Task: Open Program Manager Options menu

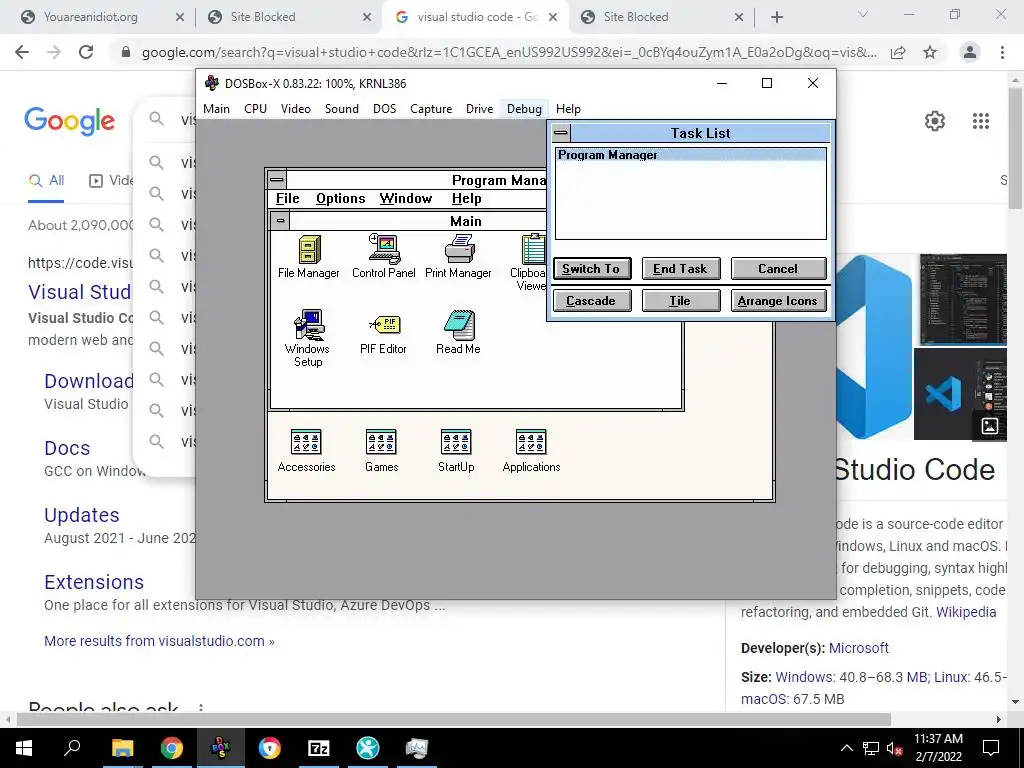Action: pos(340,199)
